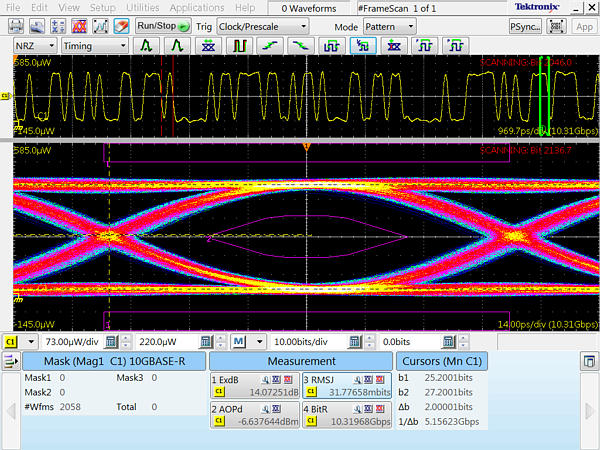Click stepper beside the 10.00bits/div field
This screenshot has height=450, width=600.
pyautogui.click(x=369, y=342)
